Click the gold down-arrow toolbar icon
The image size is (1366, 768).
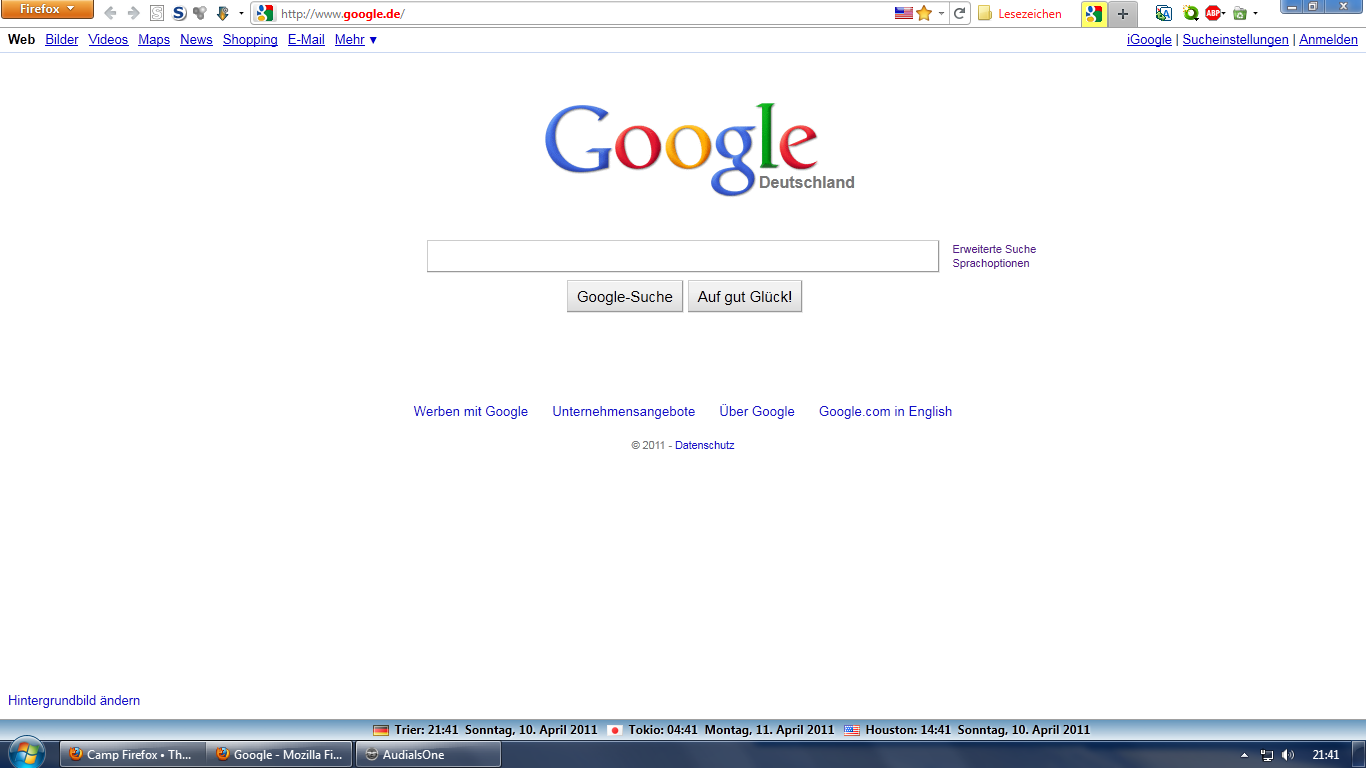point(223,13)
